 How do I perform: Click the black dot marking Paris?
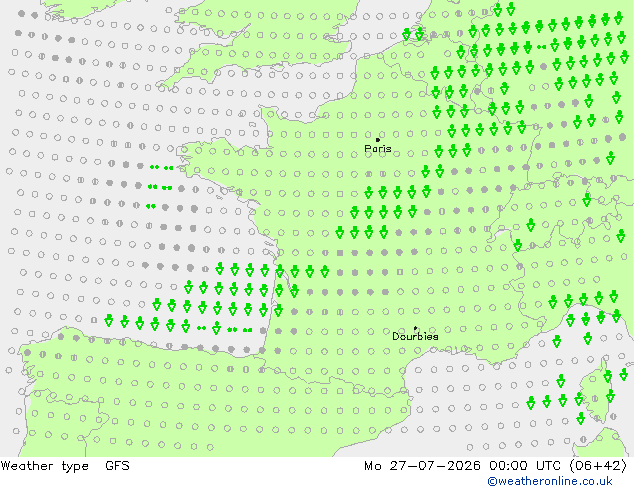[x=378, y=140]
